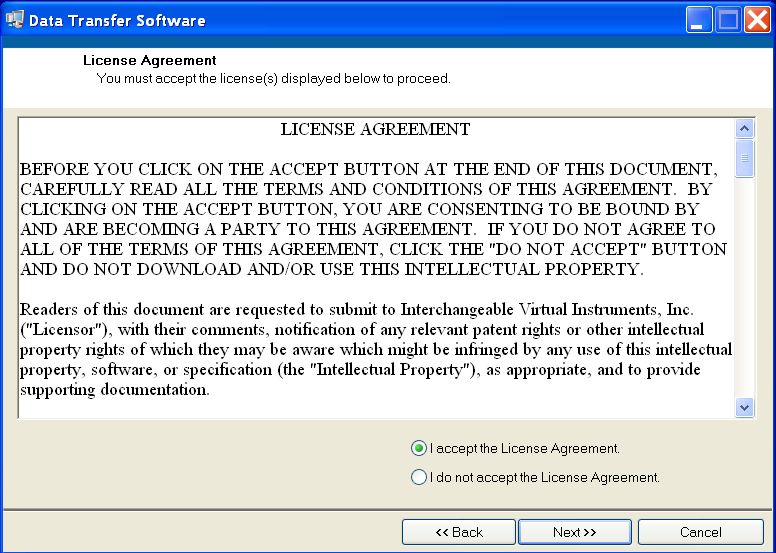Click the line 'AND DO NOT DOWNLOAD AND/OR USE'

[332, 269]
